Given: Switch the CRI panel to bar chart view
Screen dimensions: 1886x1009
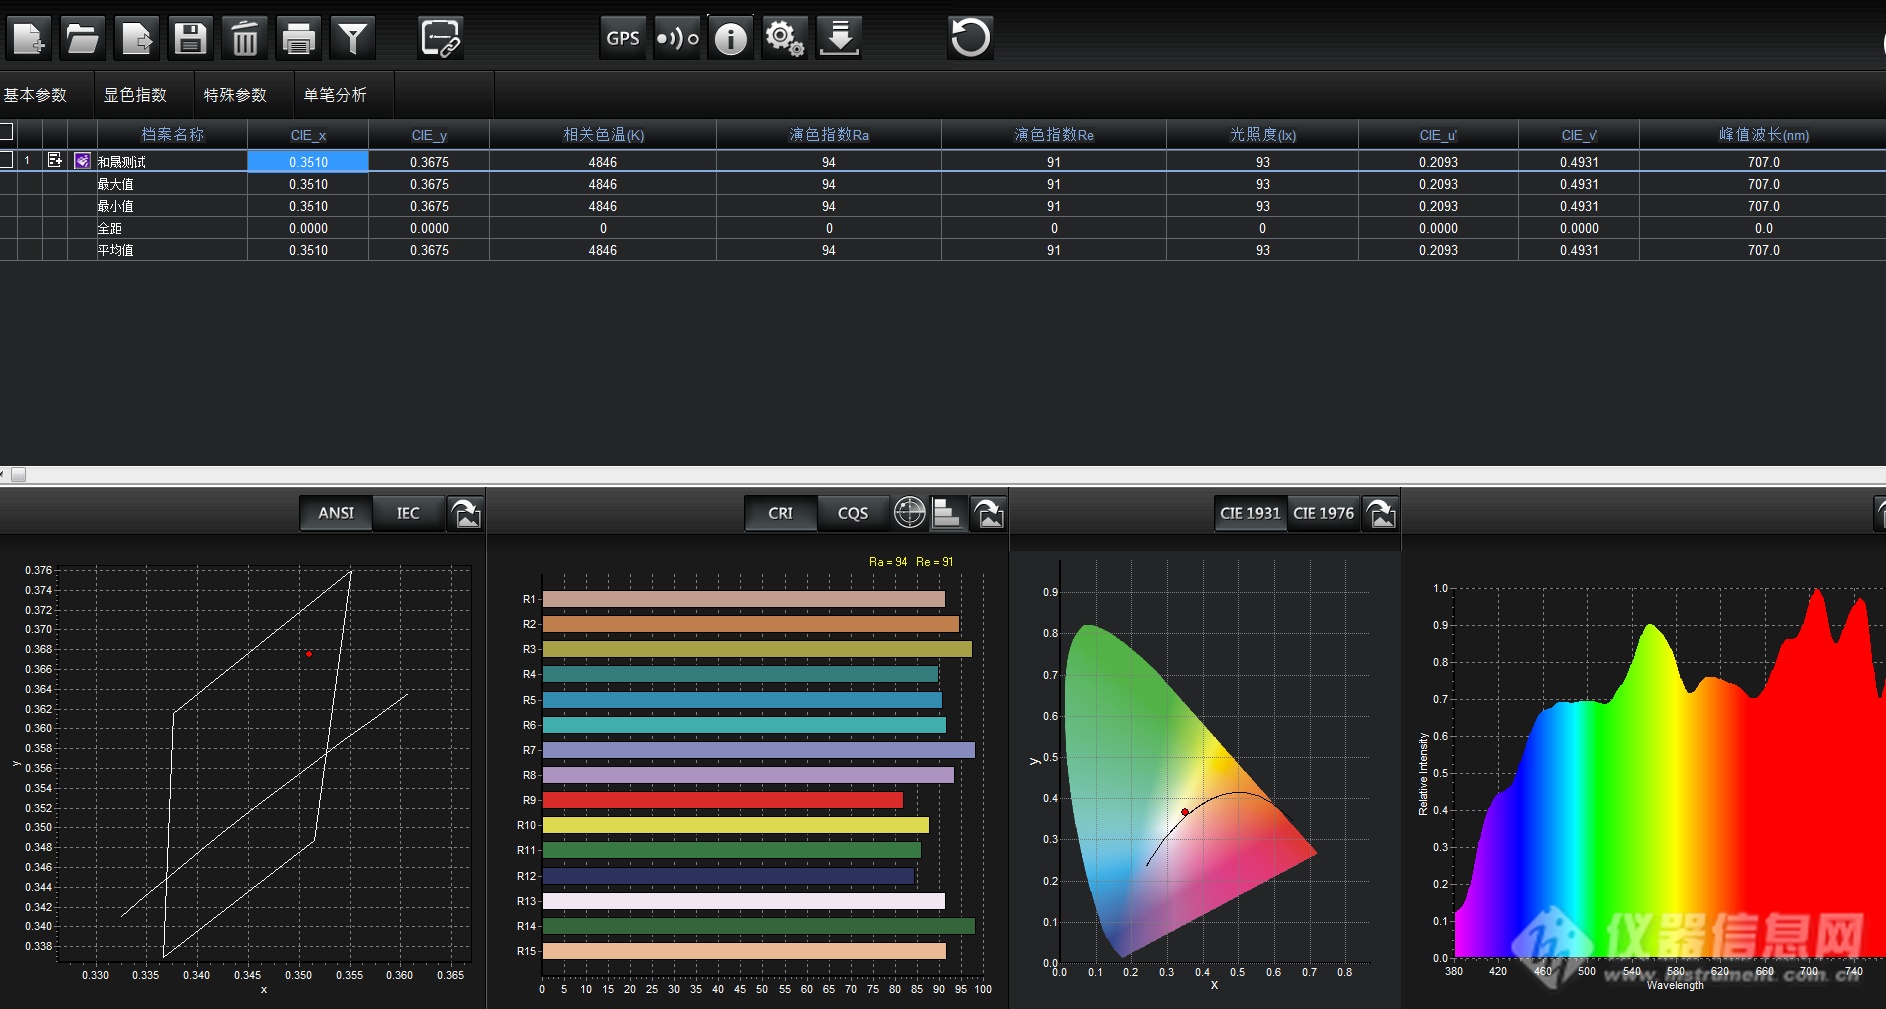Looking at the screenshot, I should [x=947, y=513].
